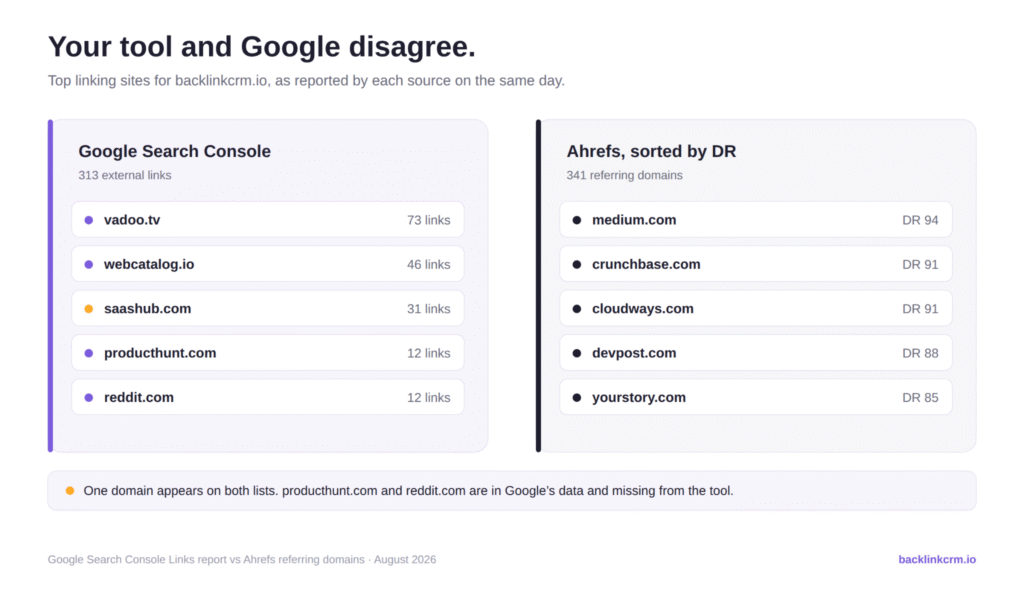Click the purple dot next to webcatalog.io
The width and height of the screenshot is (1024, 589).
tap(89, 264)
